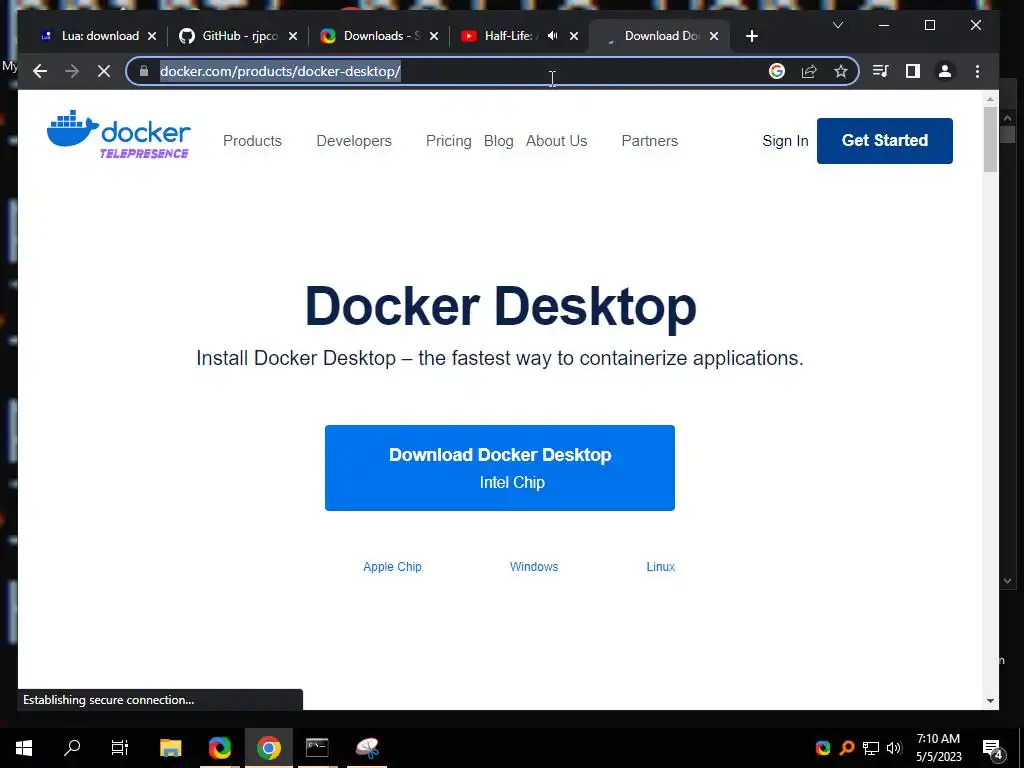Open the About Us menu
The height and width of the screenshot is (768, 1024).
(556, 141)
